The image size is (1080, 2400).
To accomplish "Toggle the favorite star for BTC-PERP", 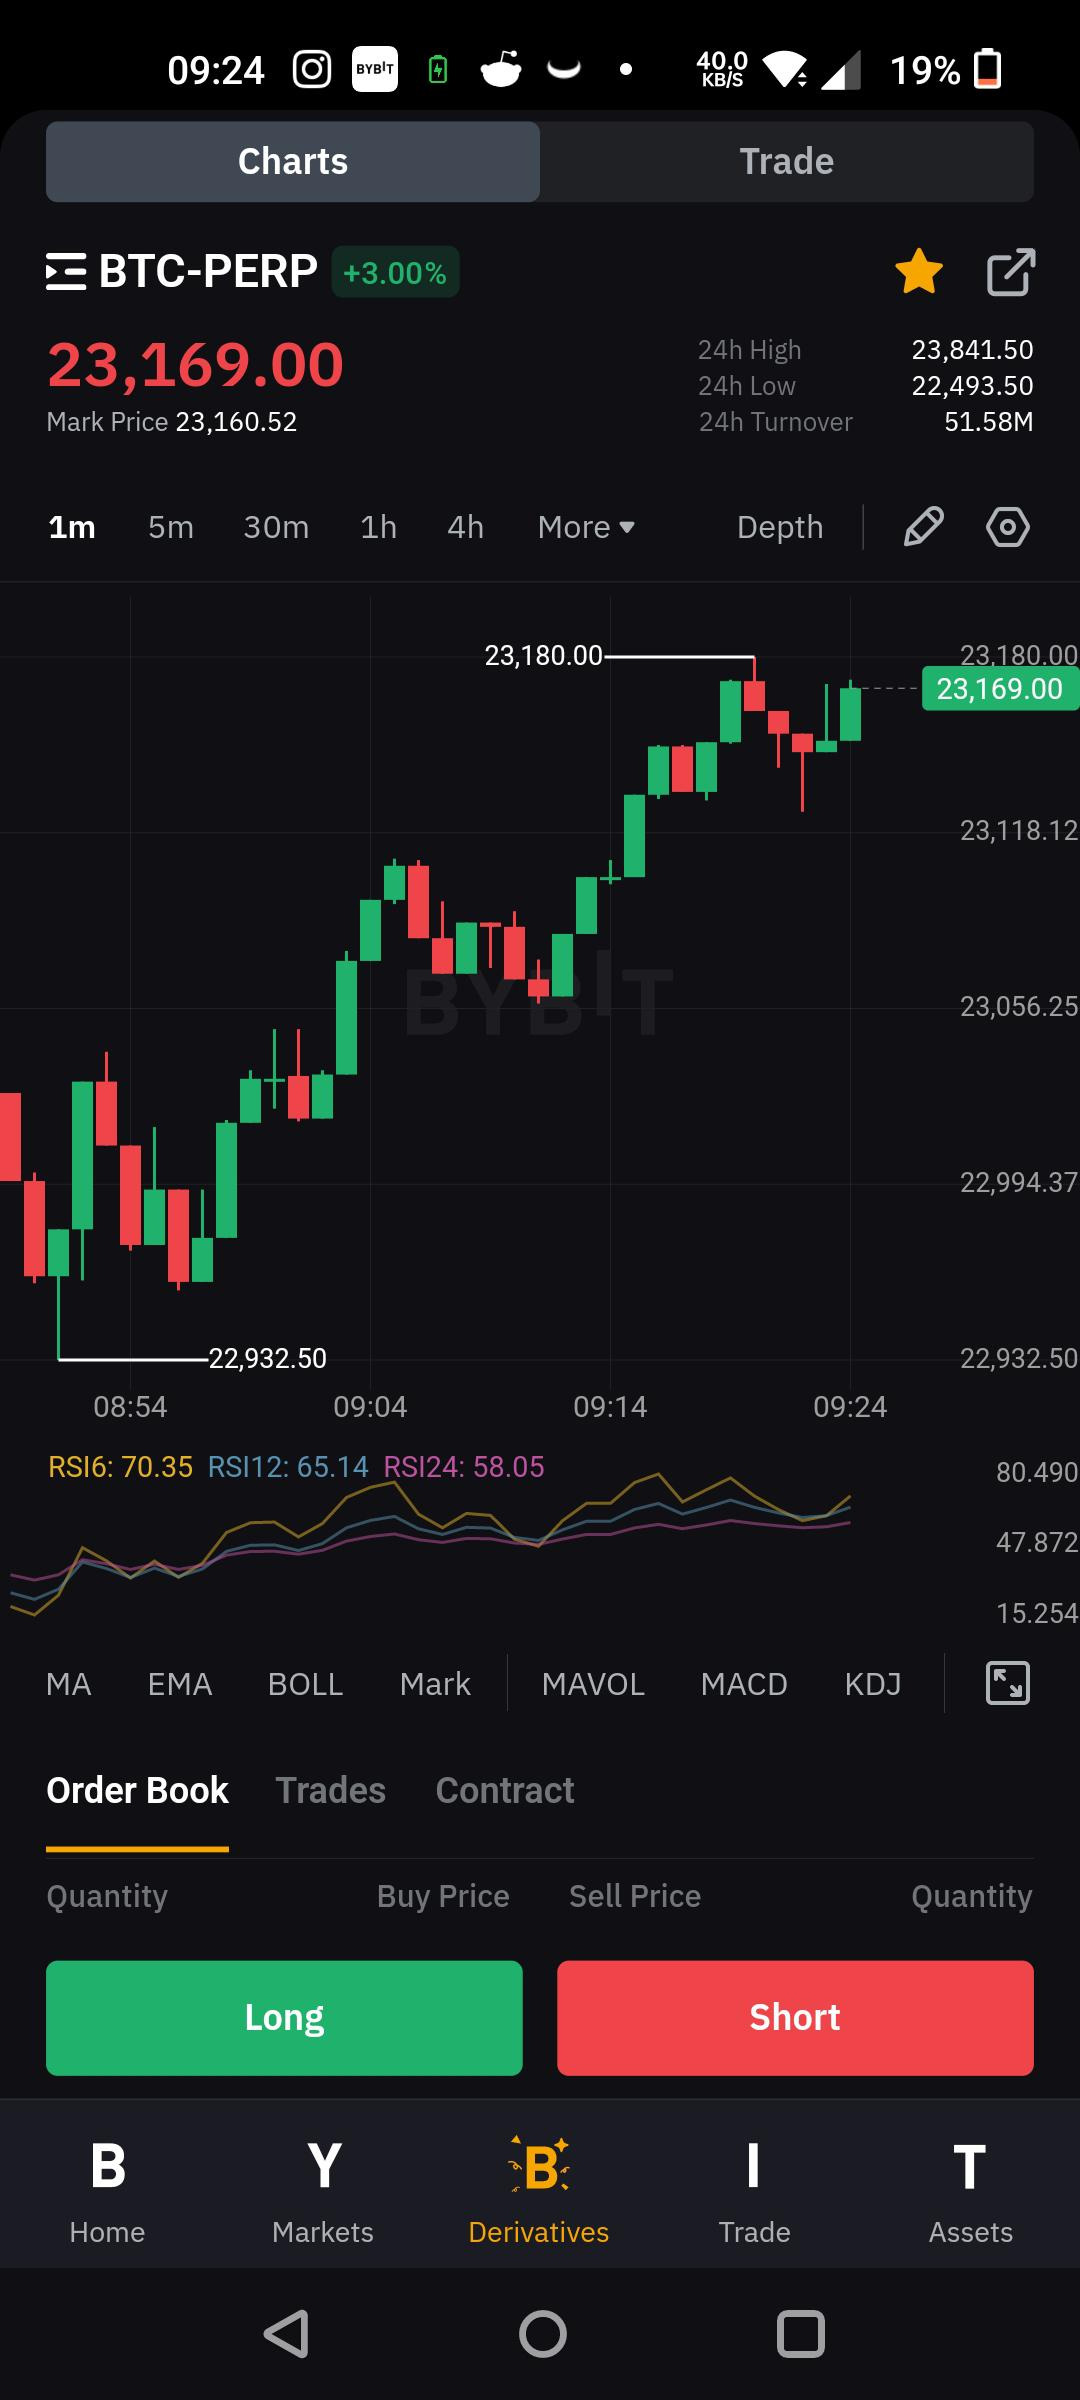I will [x=918, y=272].
